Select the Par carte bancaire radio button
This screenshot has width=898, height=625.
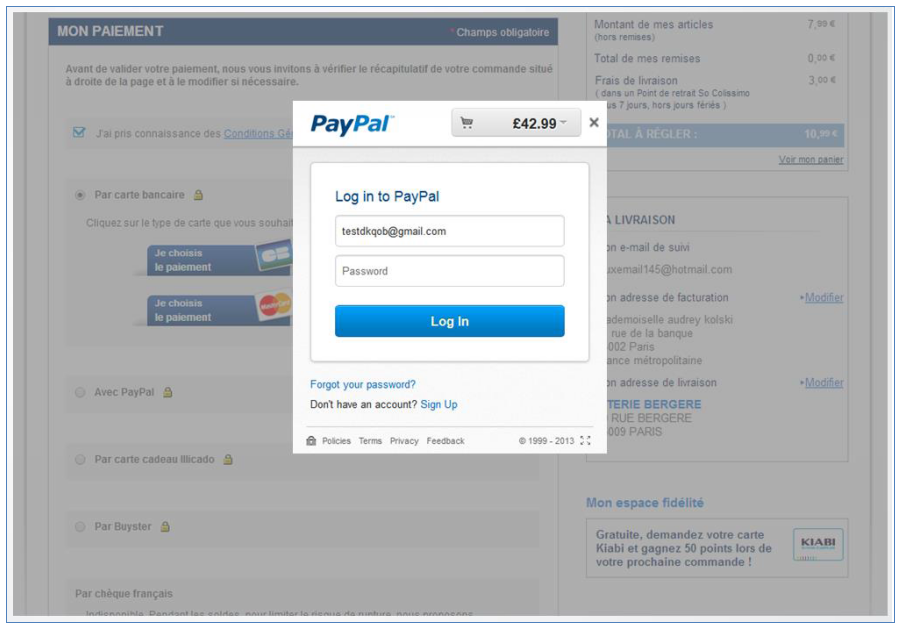[x=80, y=195]
